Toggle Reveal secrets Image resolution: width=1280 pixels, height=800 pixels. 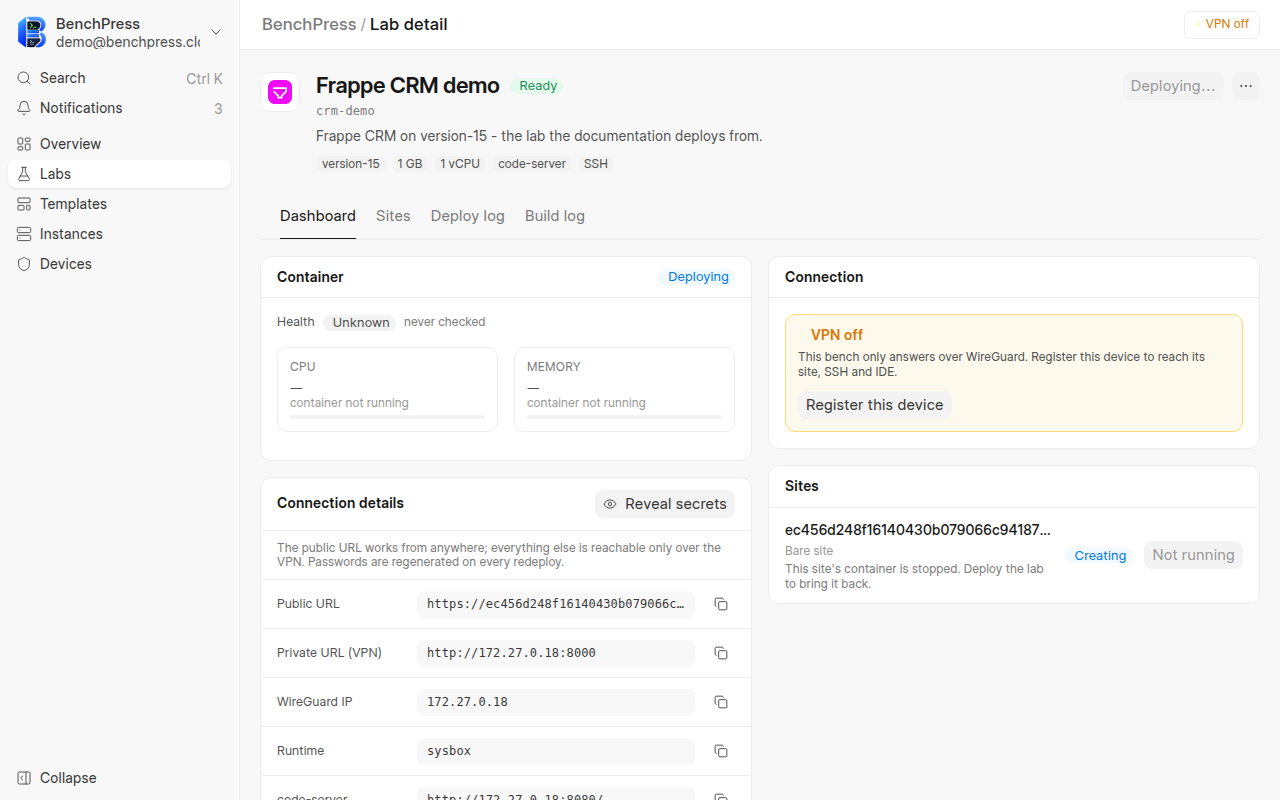click(x=665, y=504)
